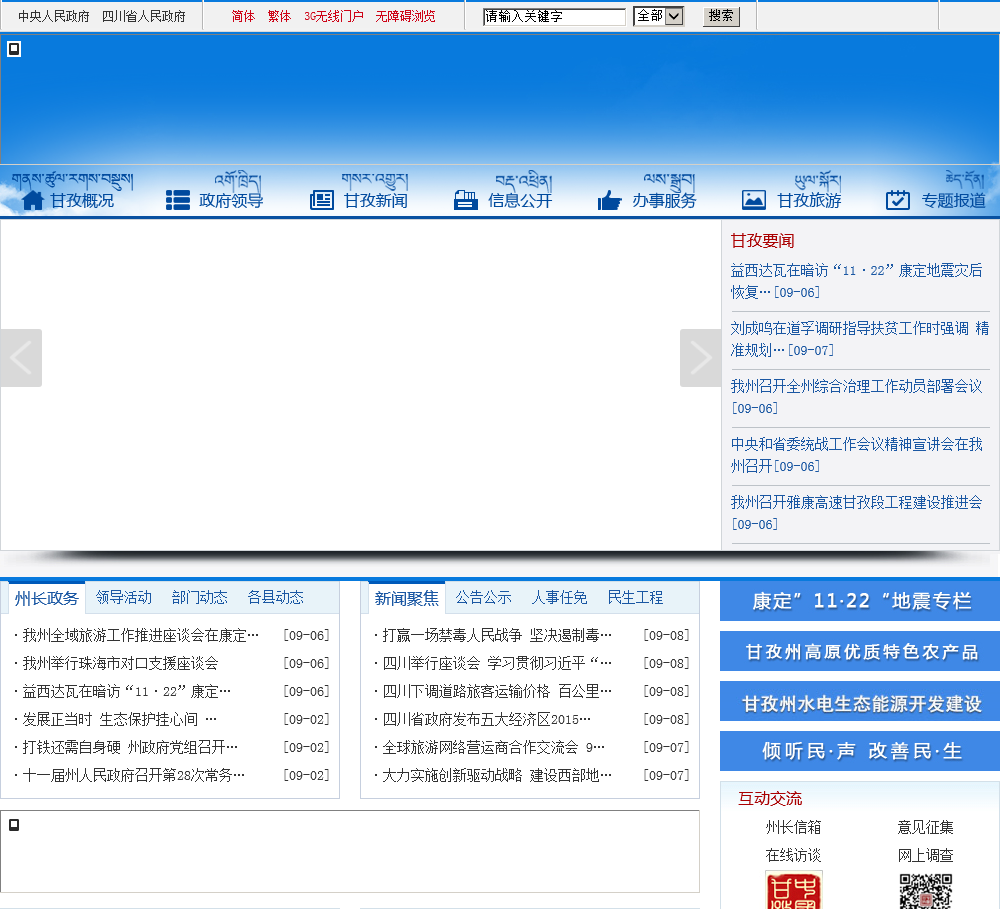1000x909 pixels.
Task: Click the red 甘孜 seal logo
Action: [x=794, y=890]
